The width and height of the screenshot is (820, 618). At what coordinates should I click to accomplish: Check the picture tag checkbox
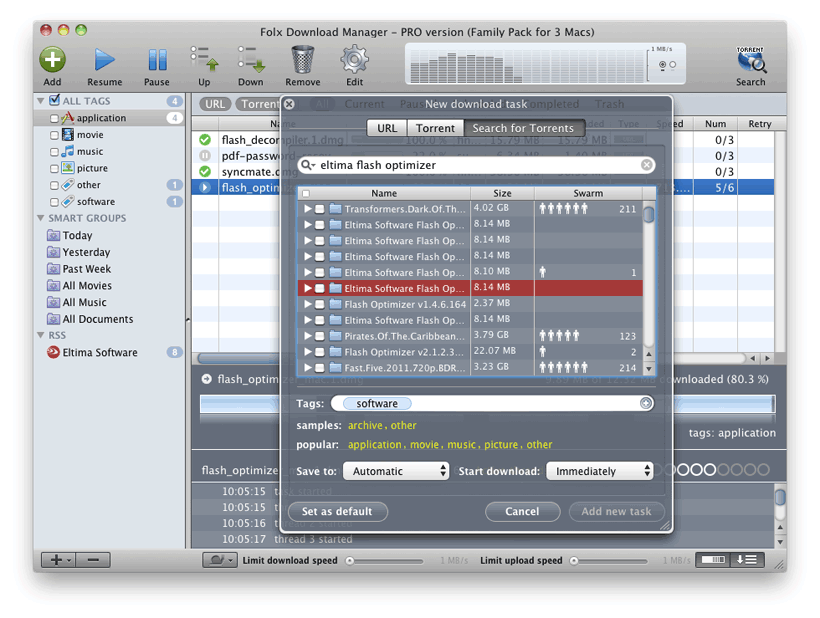point(54,168)
